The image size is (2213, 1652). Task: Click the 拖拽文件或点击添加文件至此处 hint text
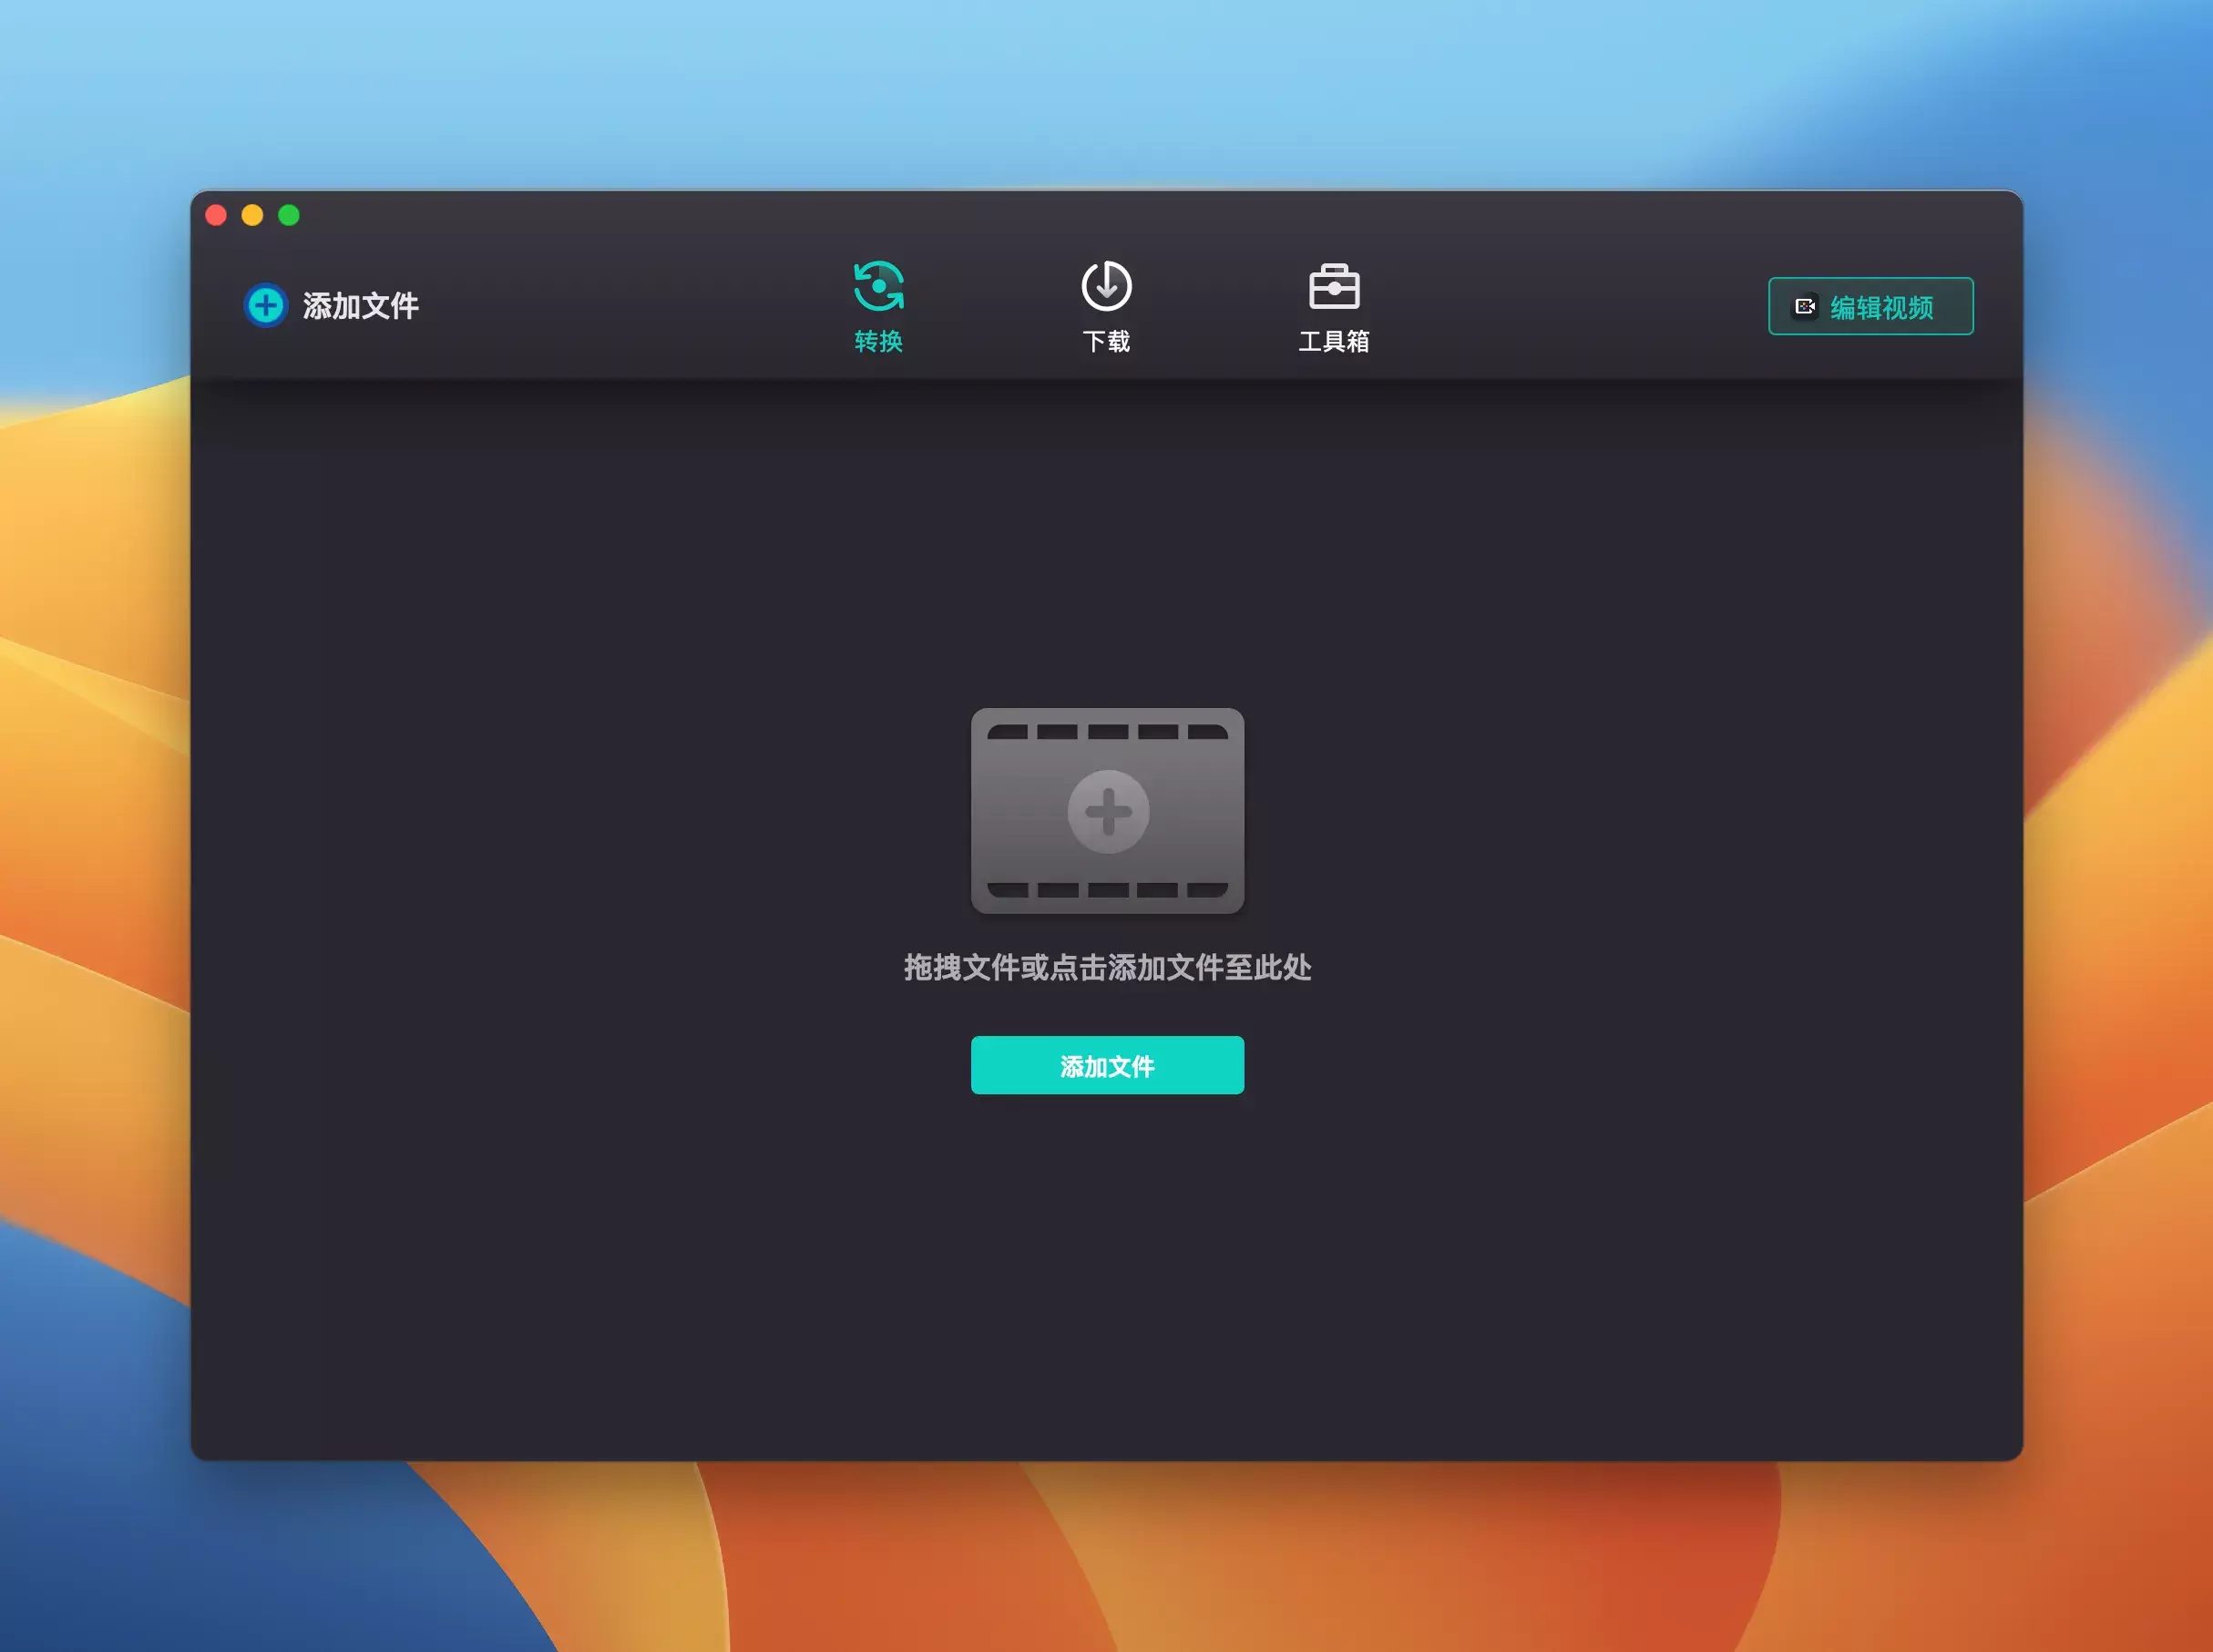click(1107, 967)
